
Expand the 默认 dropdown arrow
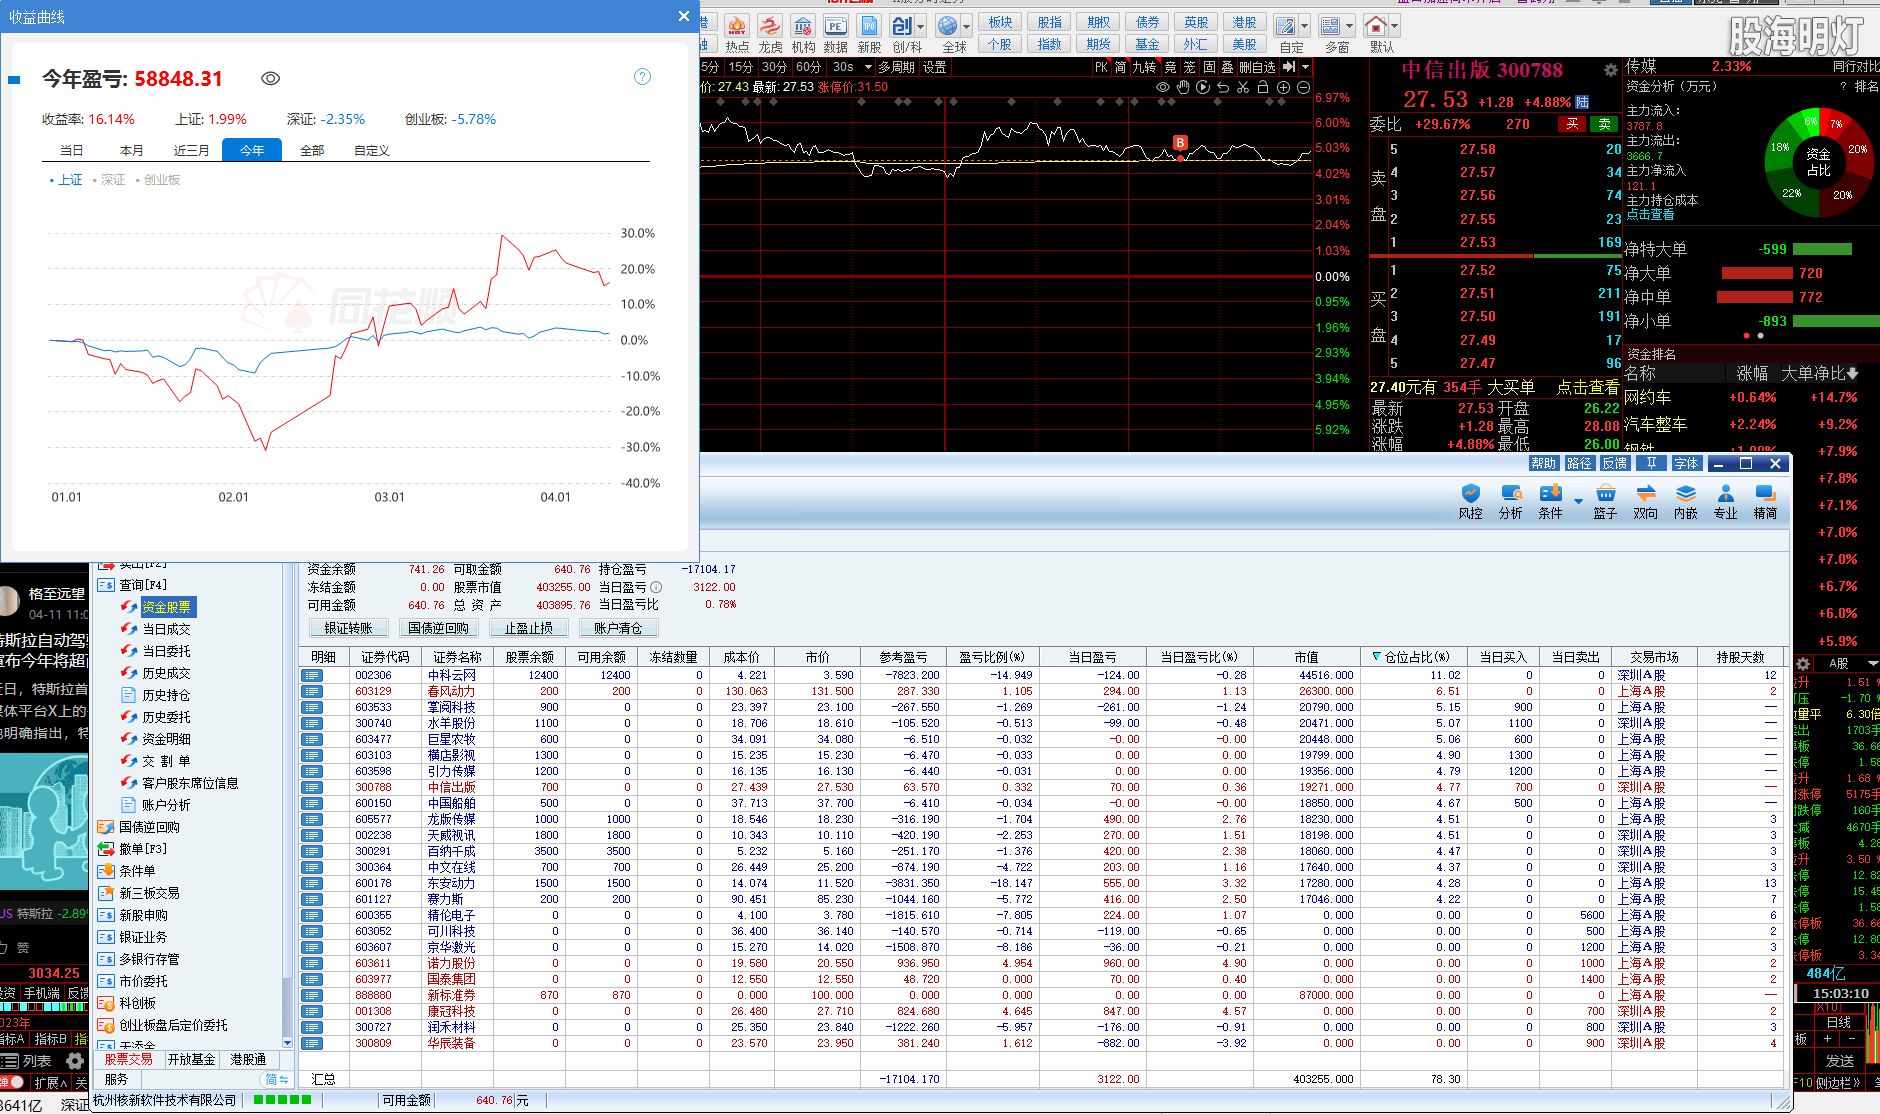coord(1395,26)
